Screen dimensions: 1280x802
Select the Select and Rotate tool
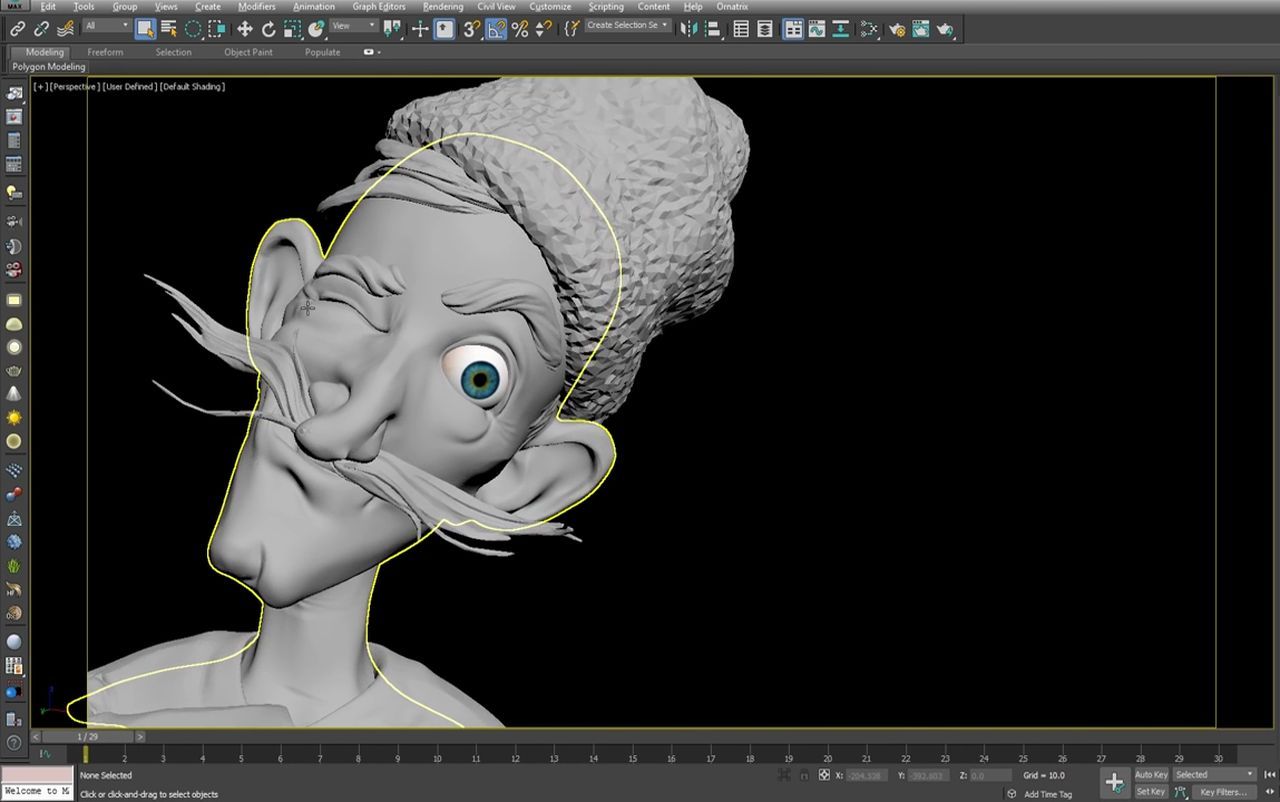[269, 28]
